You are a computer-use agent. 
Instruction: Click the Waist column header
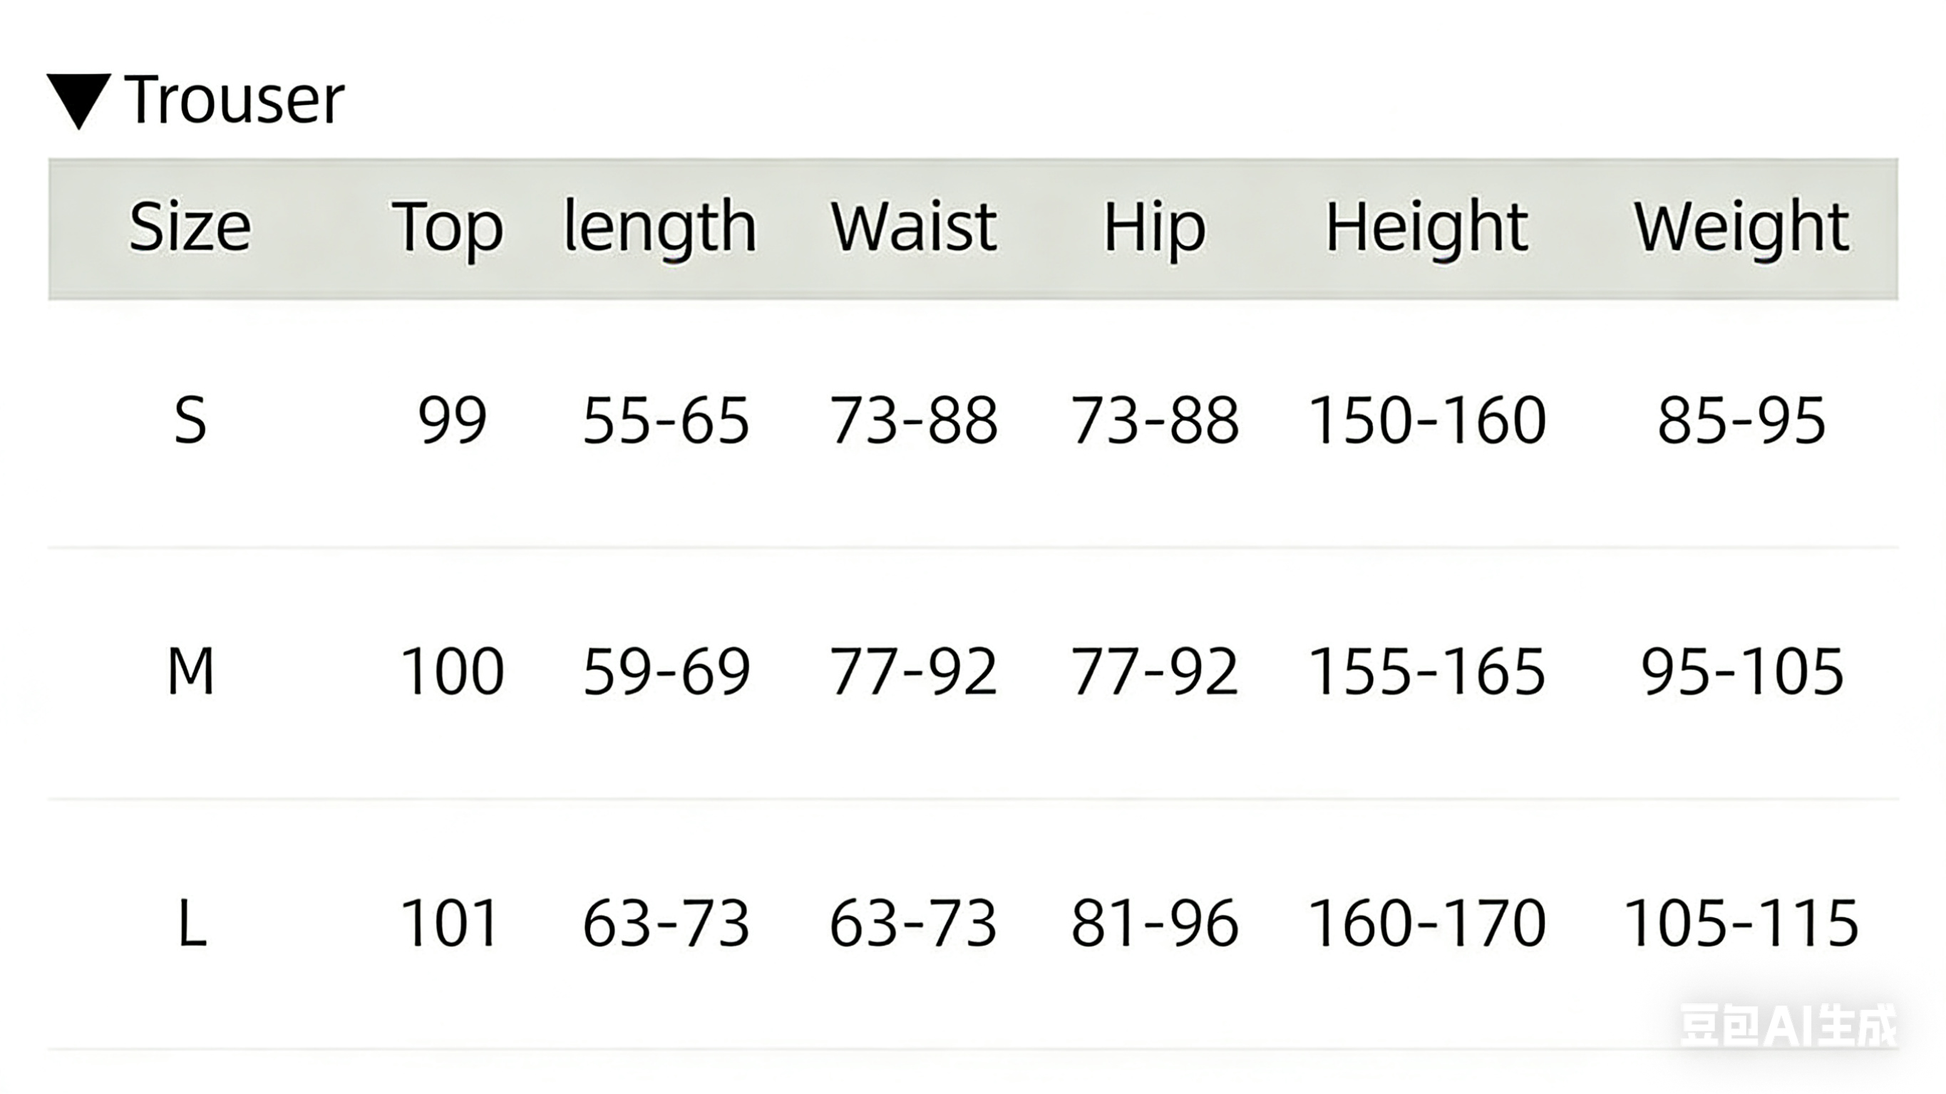click(x=913, y=227)
